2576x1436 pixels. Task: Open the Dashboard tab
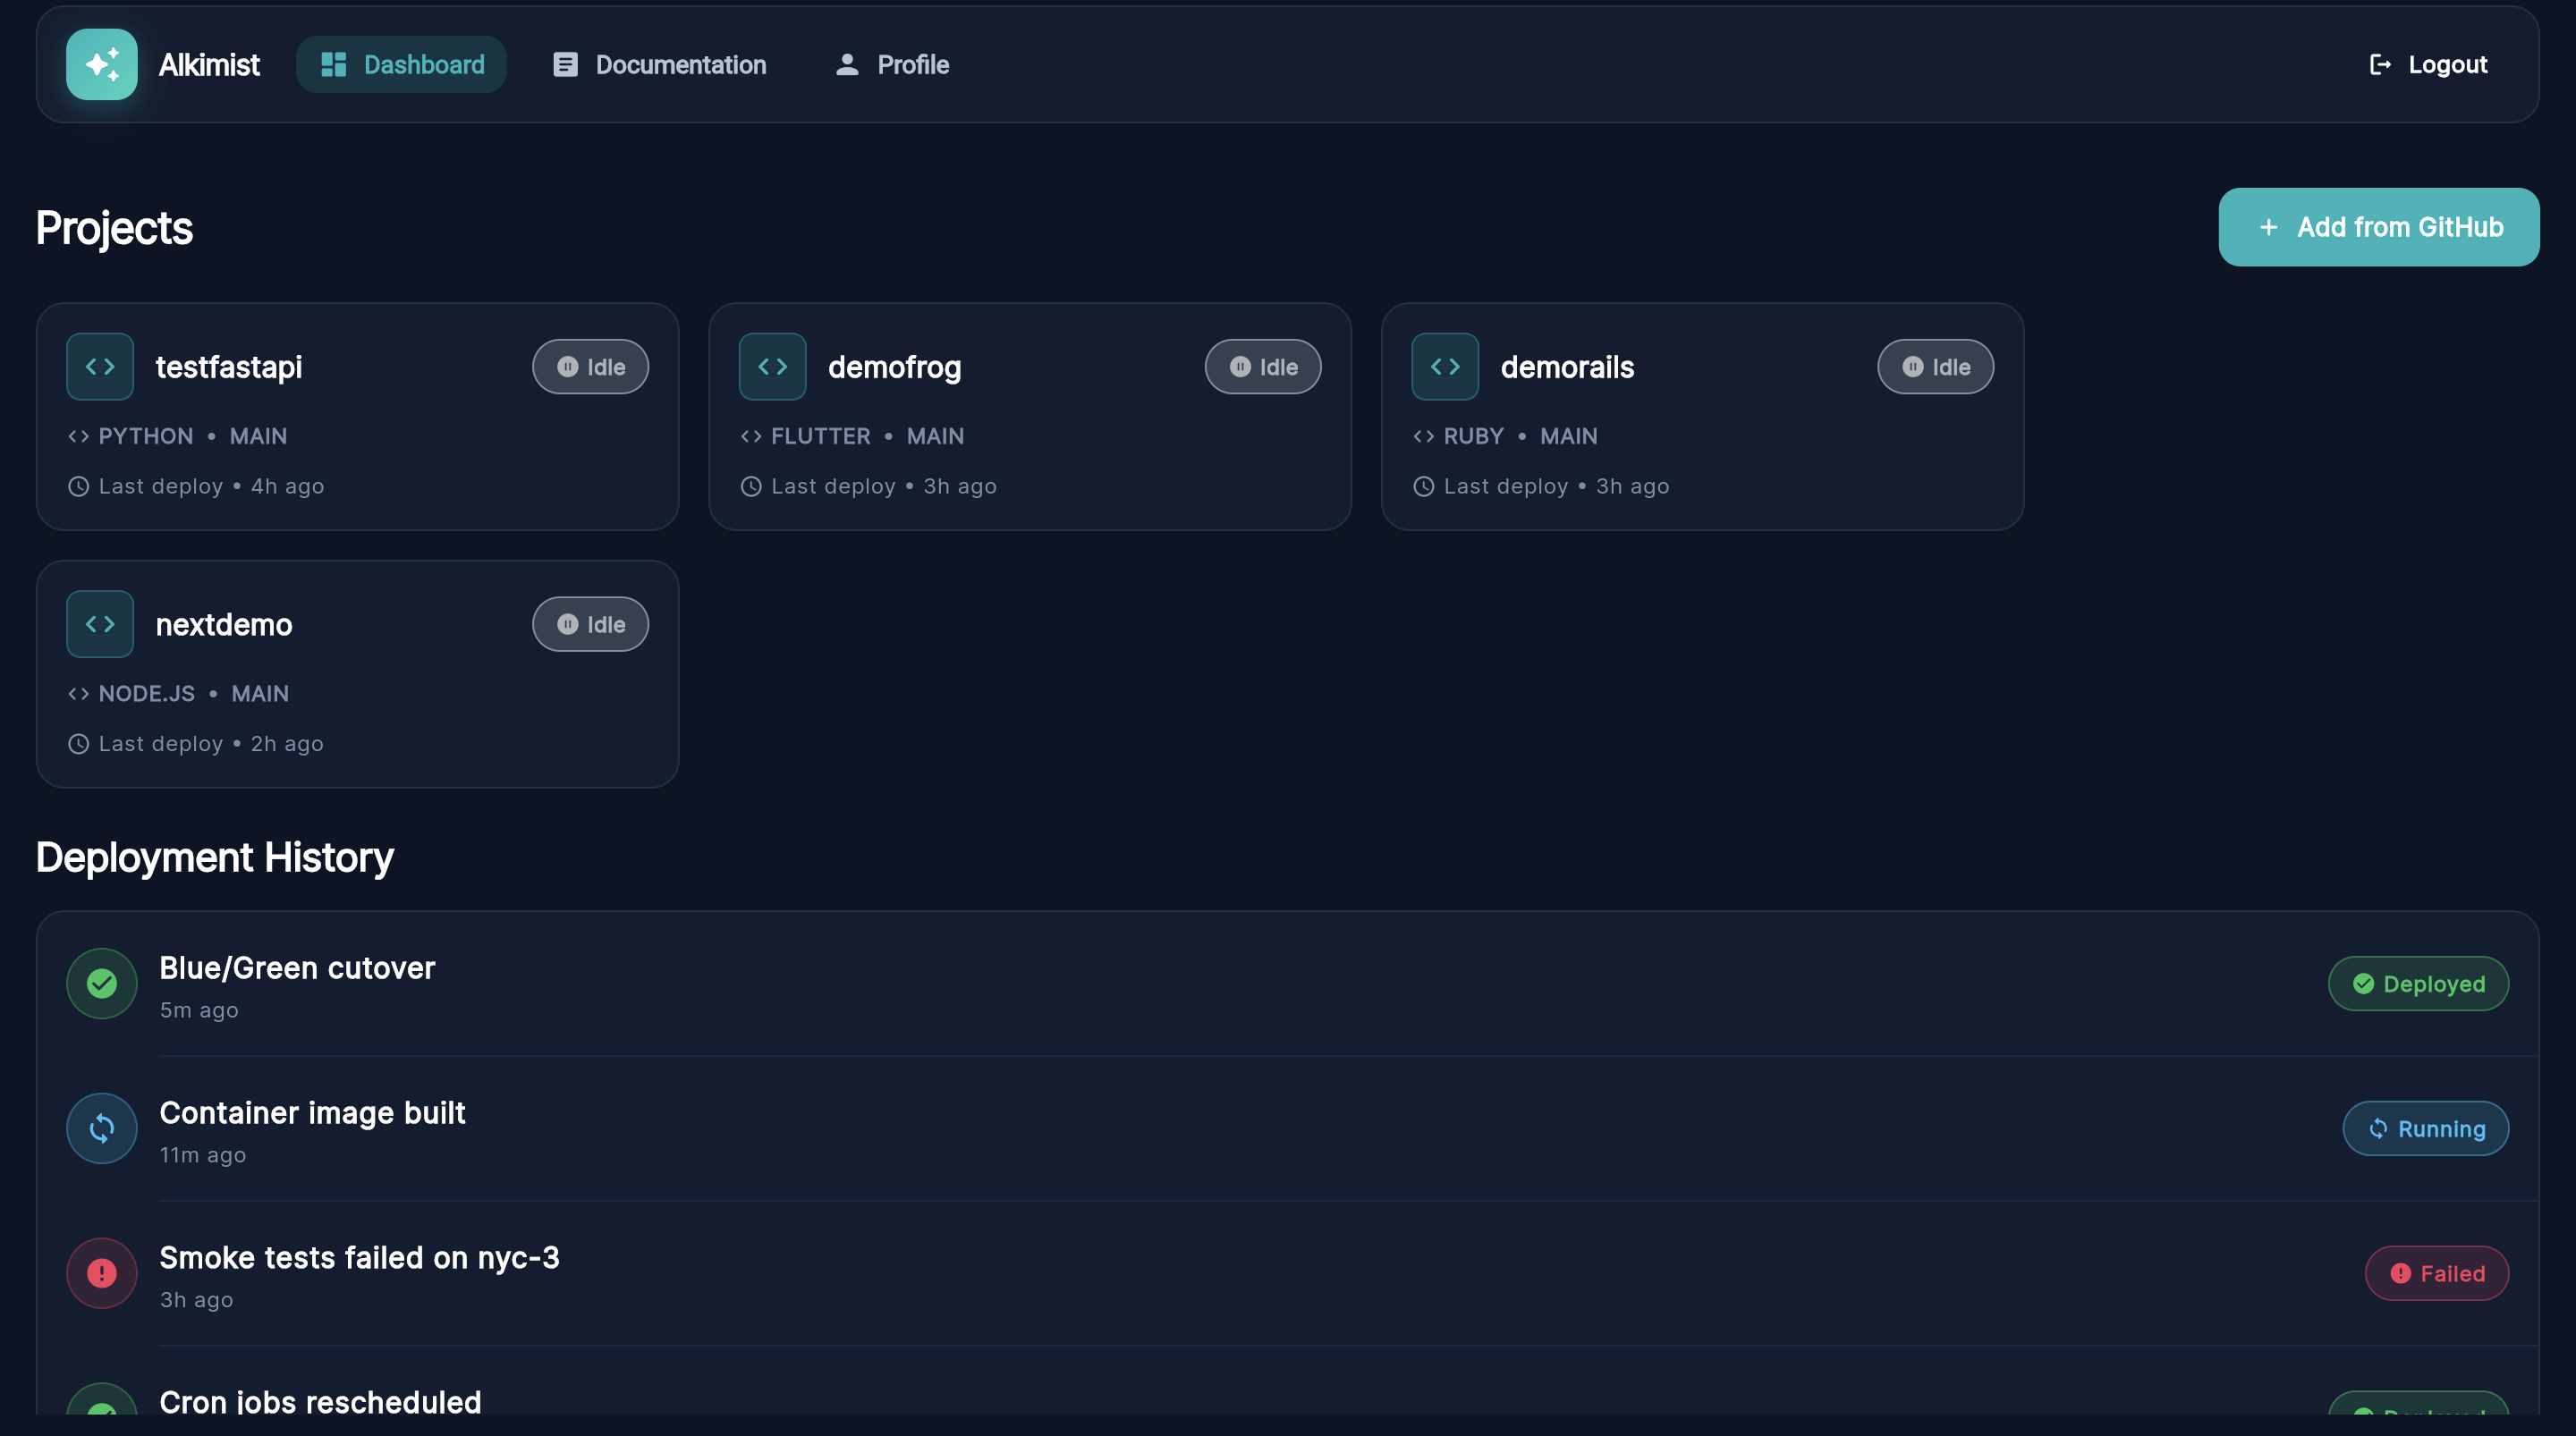[x=402, y=64]
